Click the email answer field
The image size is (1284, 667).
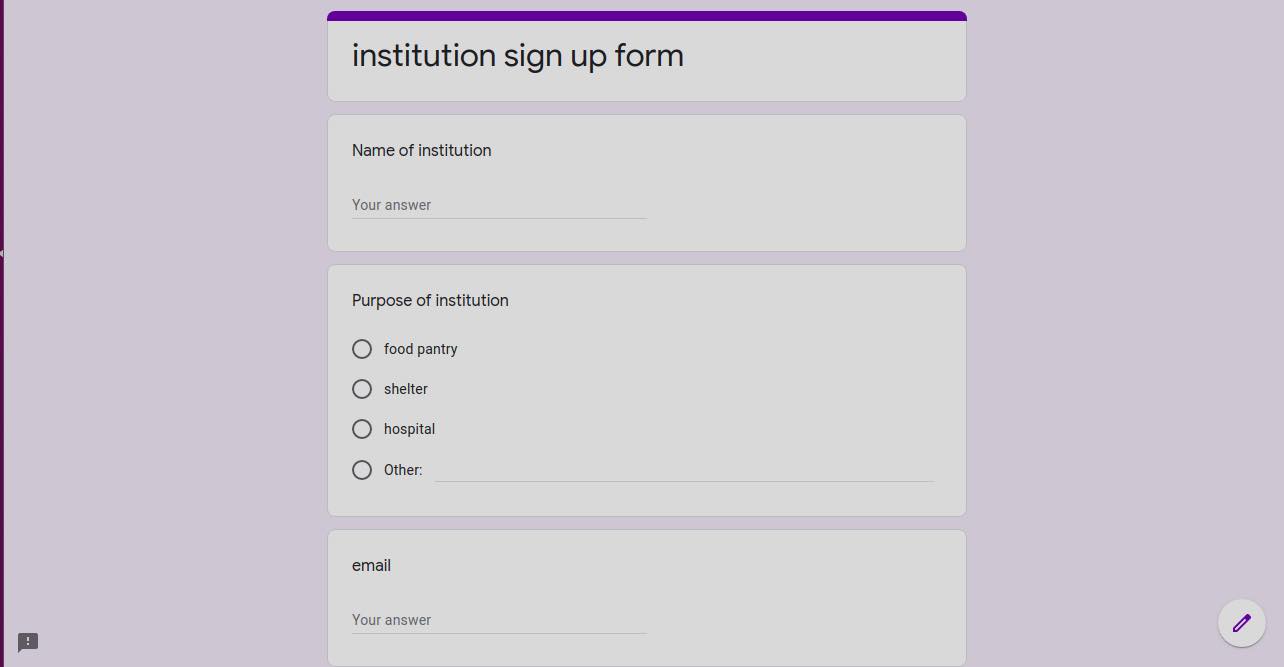499,620
